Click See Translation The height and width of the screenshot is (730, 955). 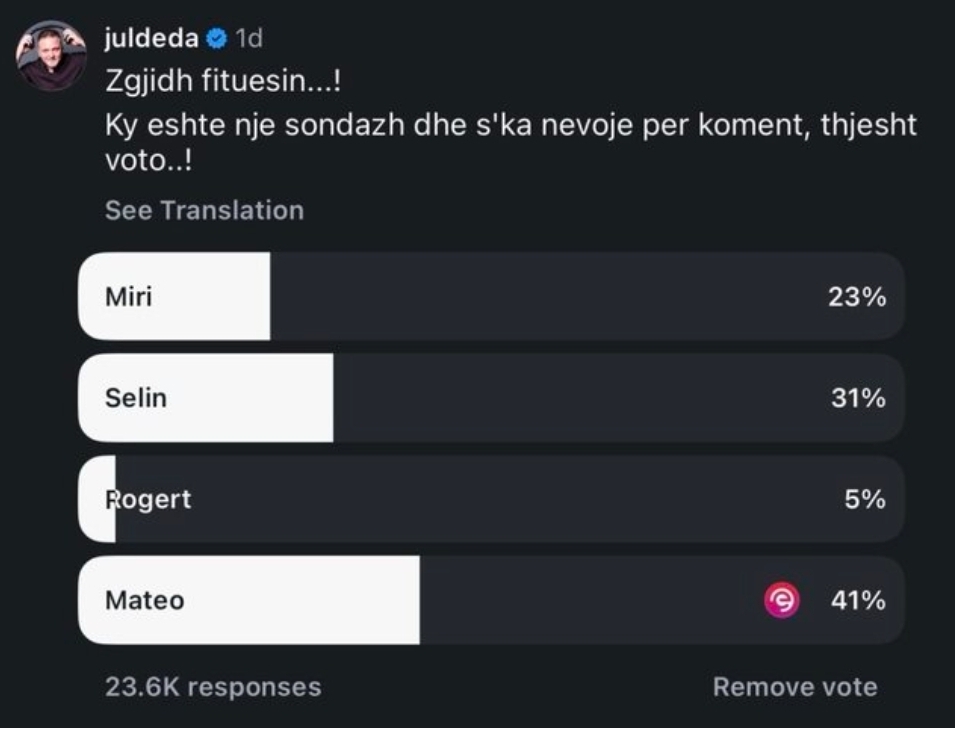pos(204,210)
